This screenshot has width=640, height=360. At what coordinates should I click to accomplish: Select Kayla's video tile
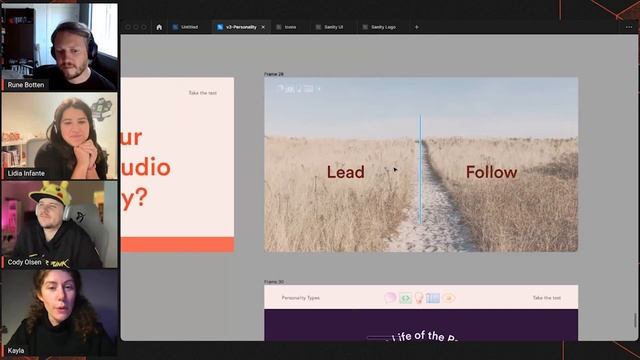pyautogui.click(x=60, y=313)
